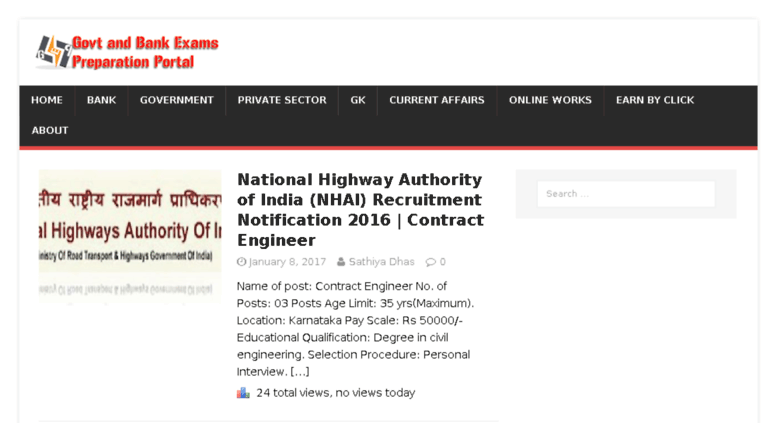The width and height of the screenshot is (777, 423).
Task: Open PRIVATE SECTOR in the navigation bar
Action: pos(282,101)
